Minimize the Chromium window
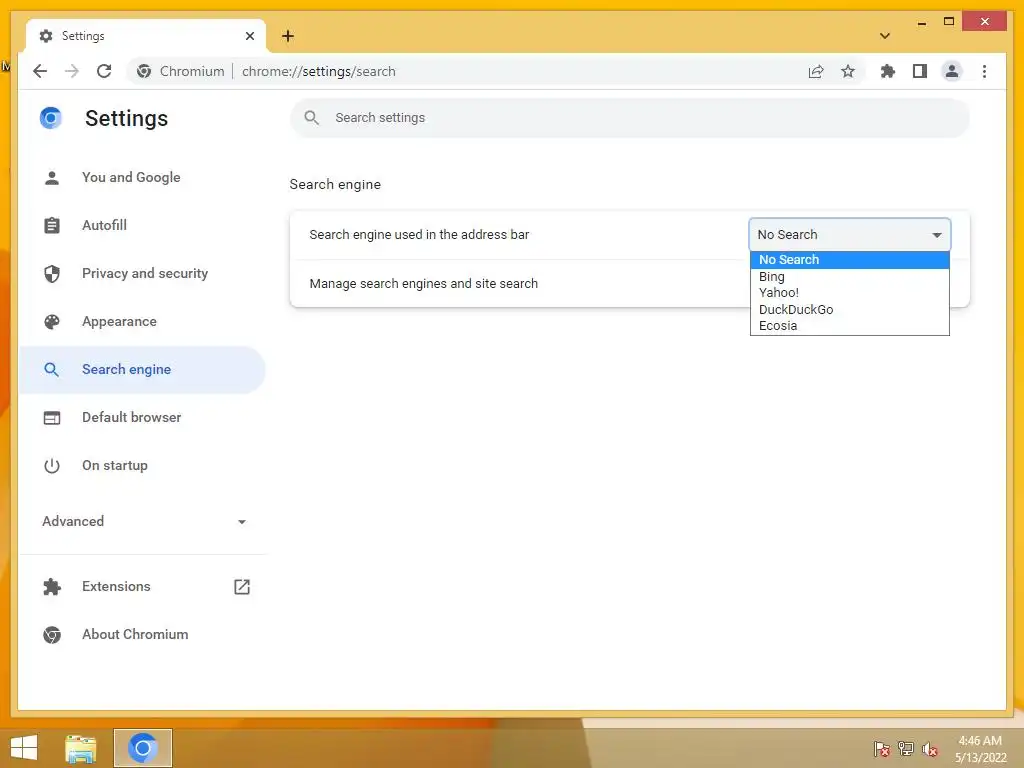The height and width of the screenshot is (768, 1024). (x=921, y=22)
